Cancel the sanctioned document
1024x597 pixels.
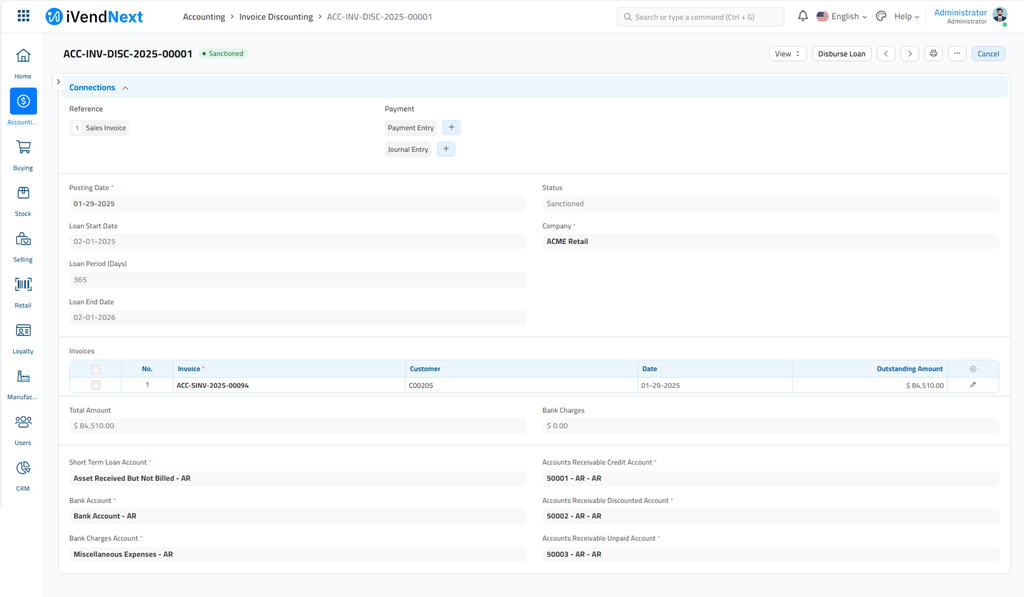click(987, 54)
